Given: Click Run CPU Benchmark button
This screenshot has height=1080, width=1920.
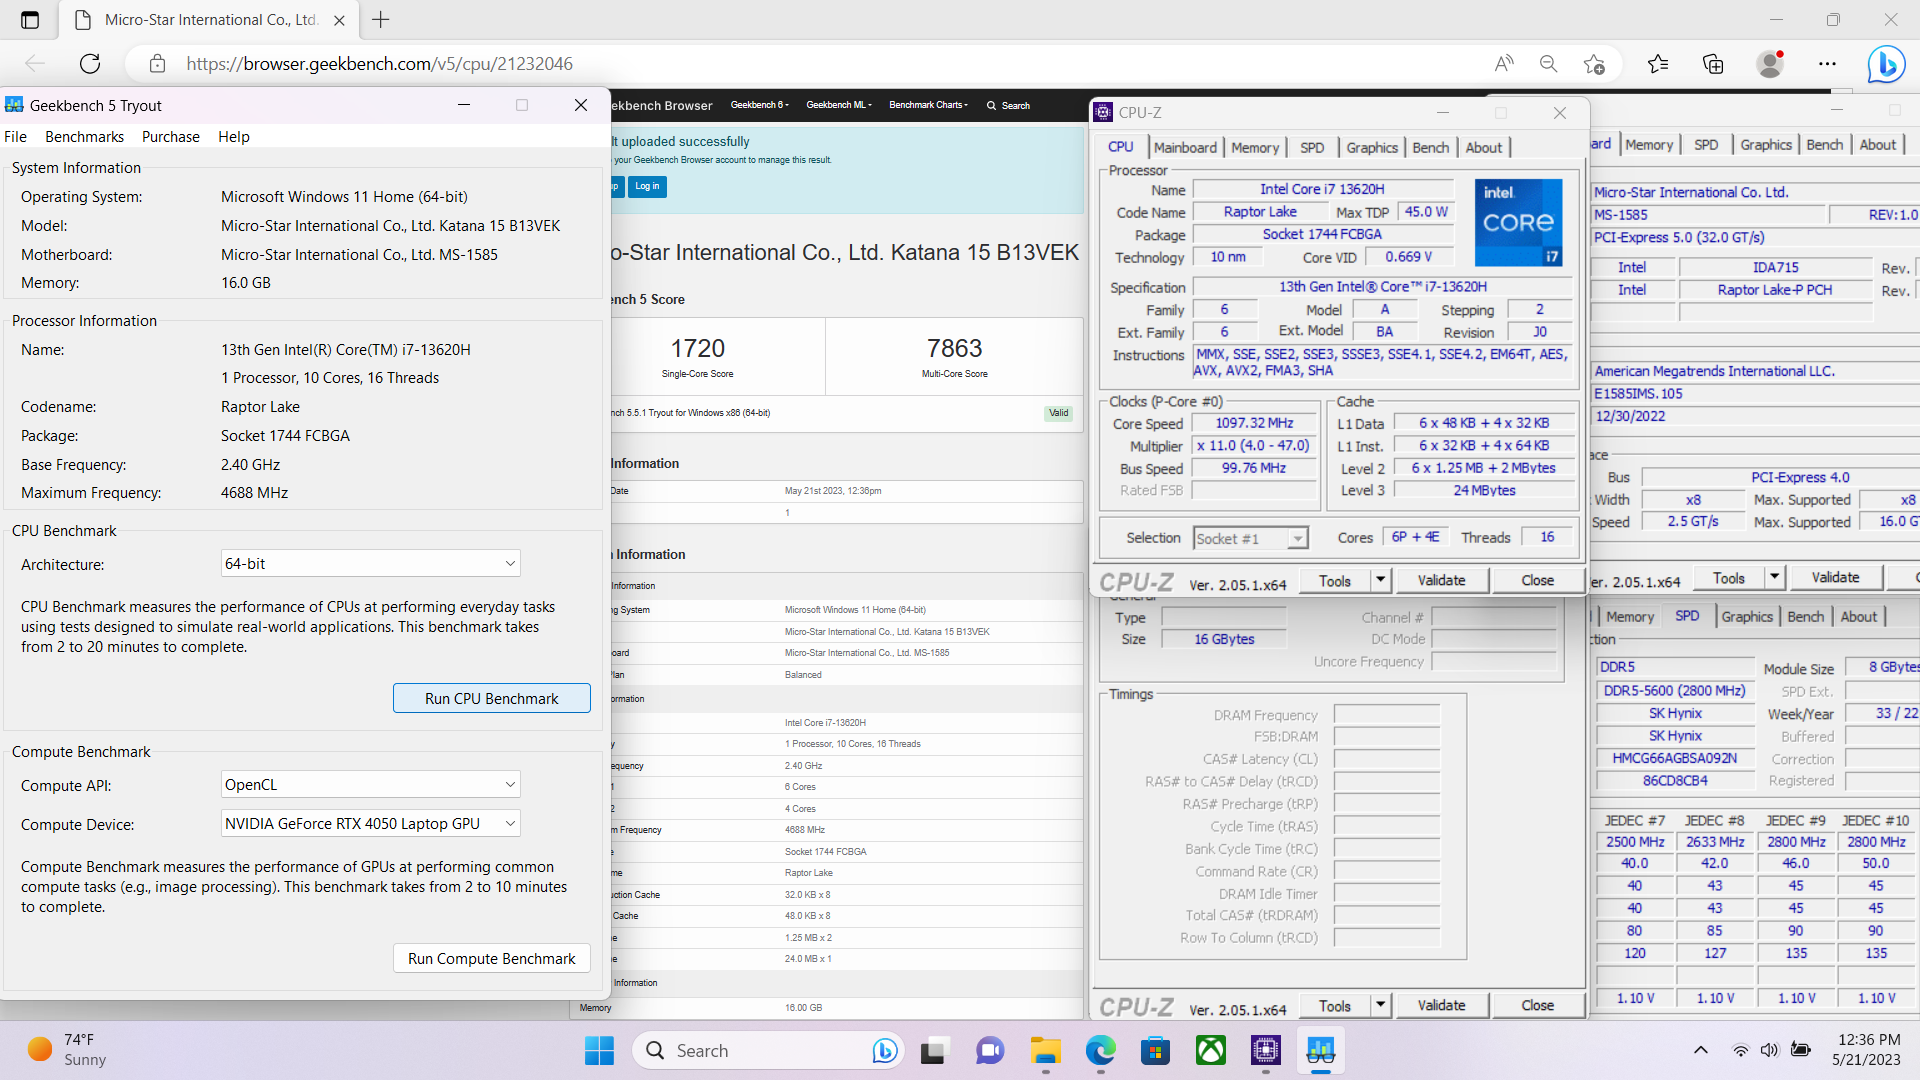Looking at the screenshot, I should (492, 698).
